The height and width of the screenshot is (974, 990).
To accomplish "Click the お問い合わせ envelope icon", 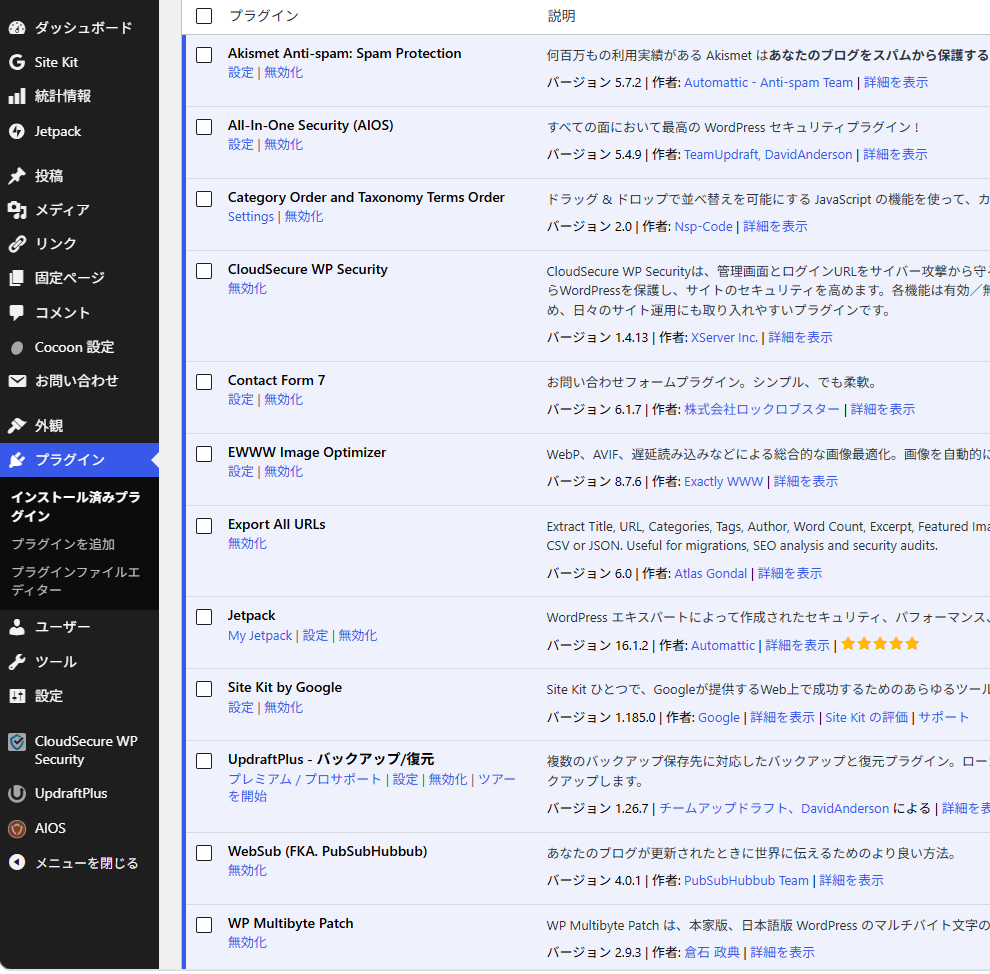I will click(x=17, y=381).
